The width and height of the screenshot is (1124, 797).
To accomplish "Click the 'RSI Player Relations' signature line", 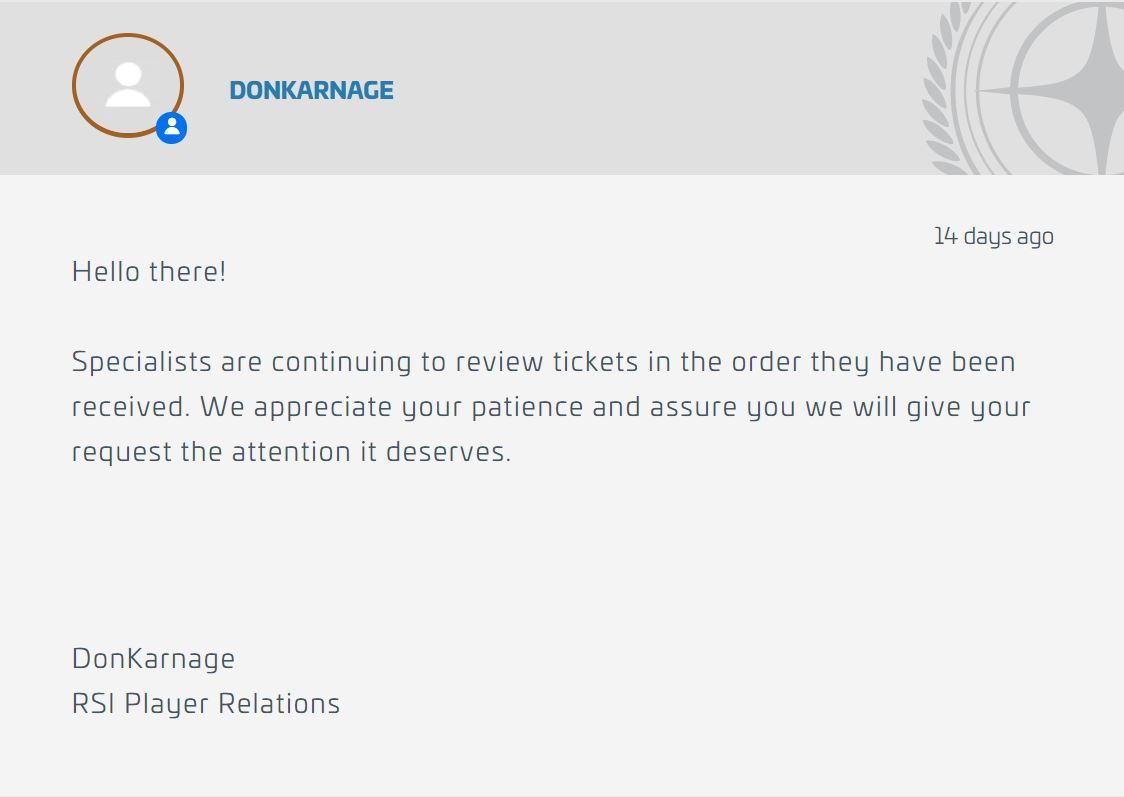I will coord(206,704).
